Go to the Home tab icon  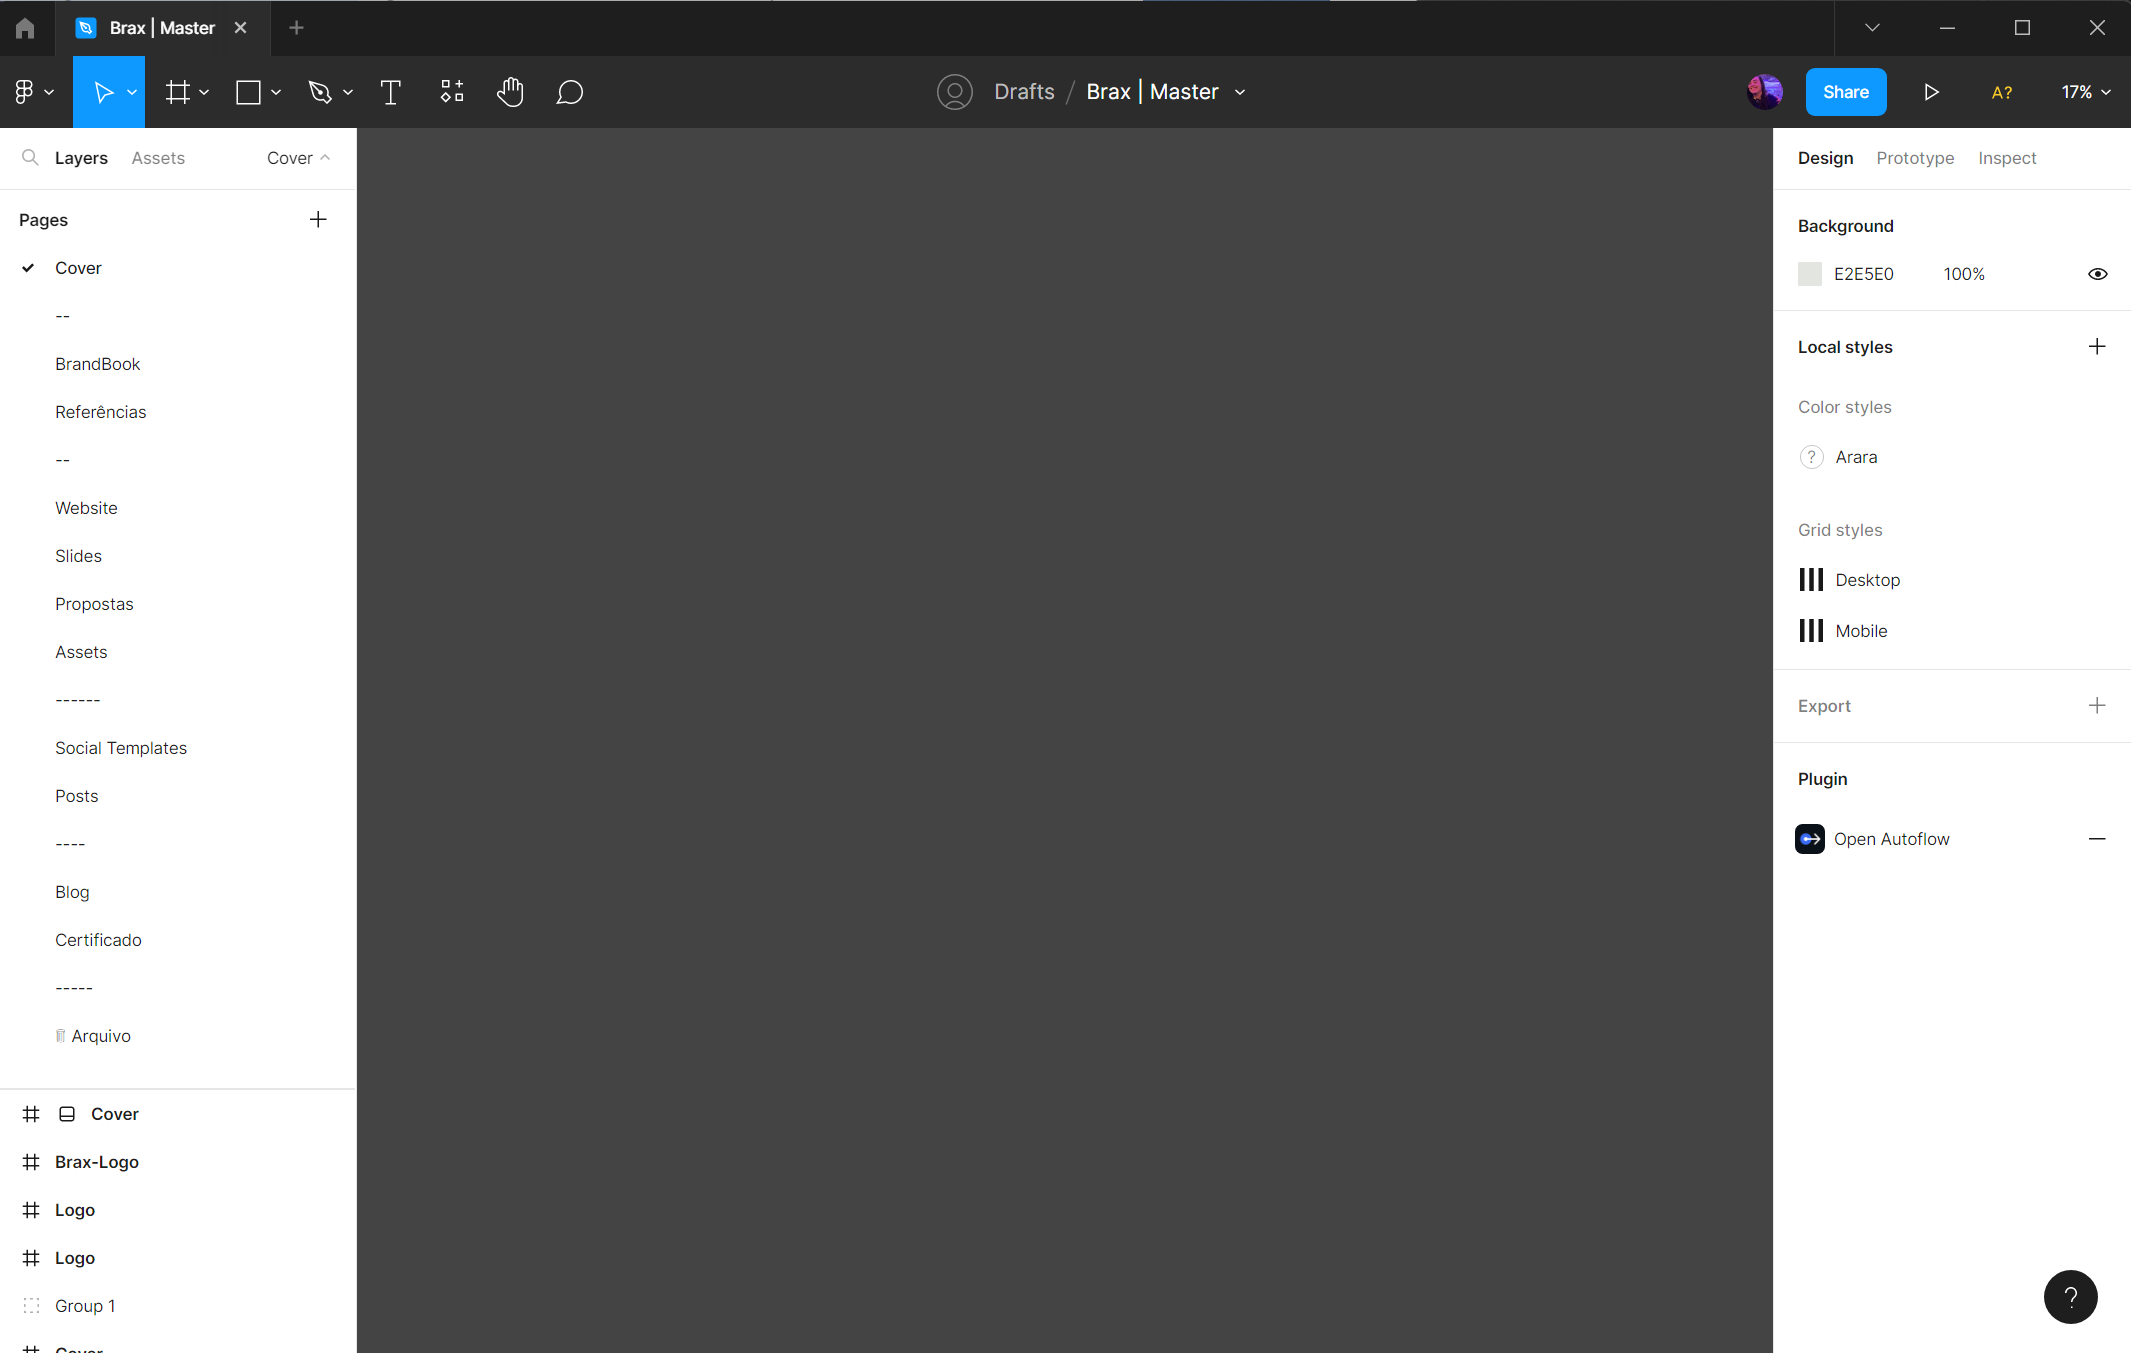point(25,28)
